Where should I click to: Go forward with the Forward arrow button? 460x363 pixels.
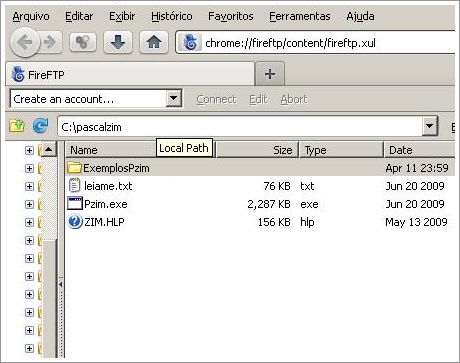[x=51, y=42]
